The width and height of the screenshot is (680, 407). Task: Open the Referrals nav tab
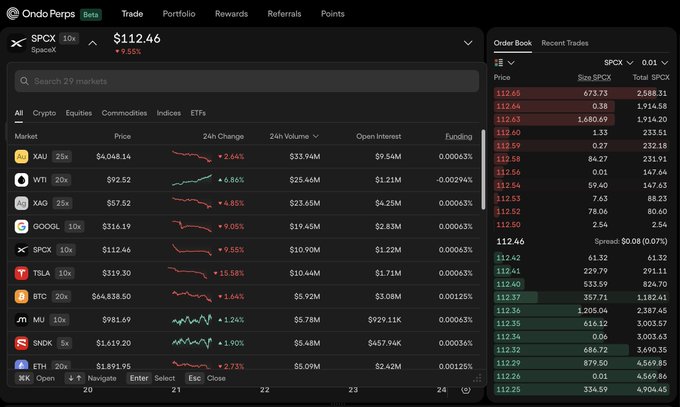click(284, 14)
